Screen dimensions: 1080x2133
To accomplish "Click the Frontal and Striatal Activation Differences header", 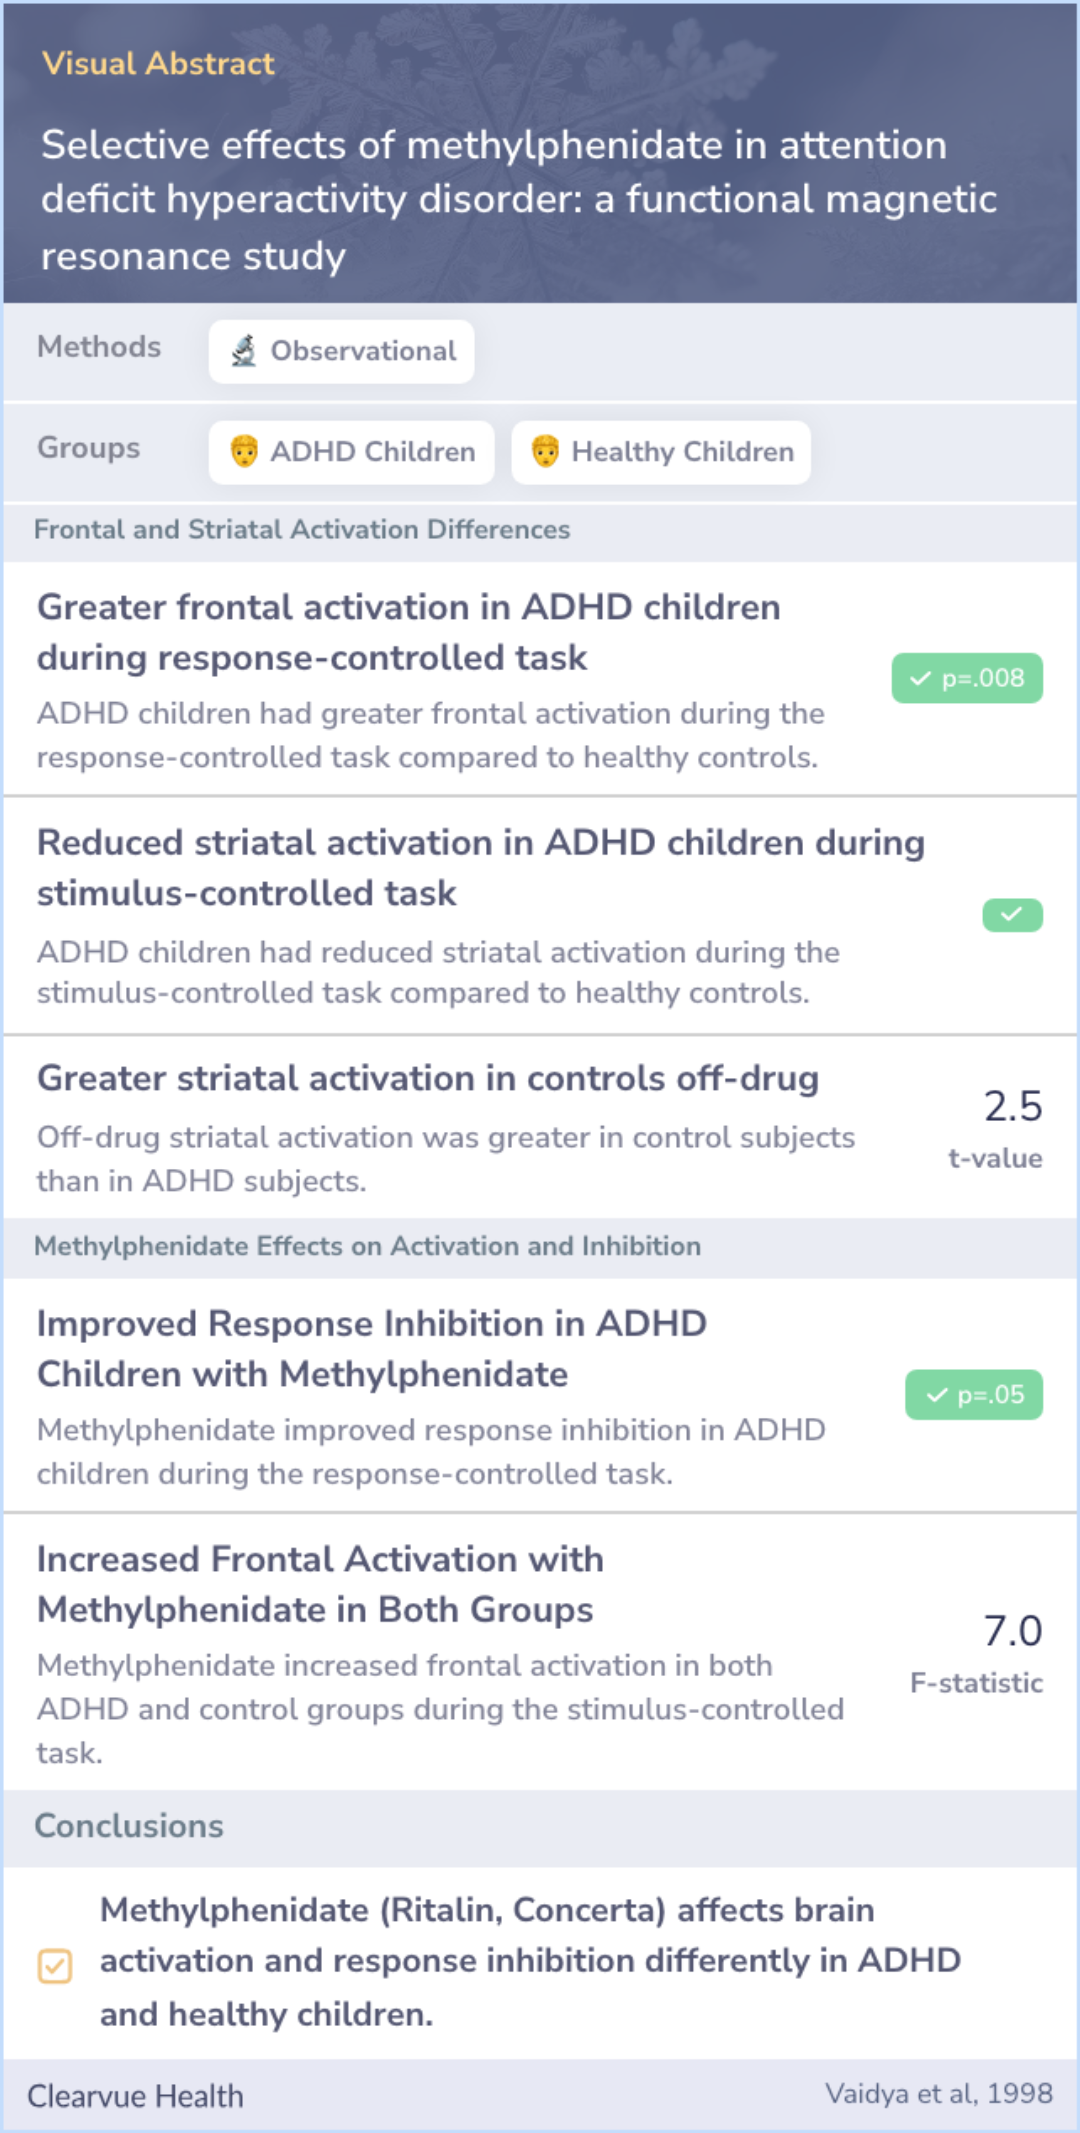I will (x=302, y=530).
